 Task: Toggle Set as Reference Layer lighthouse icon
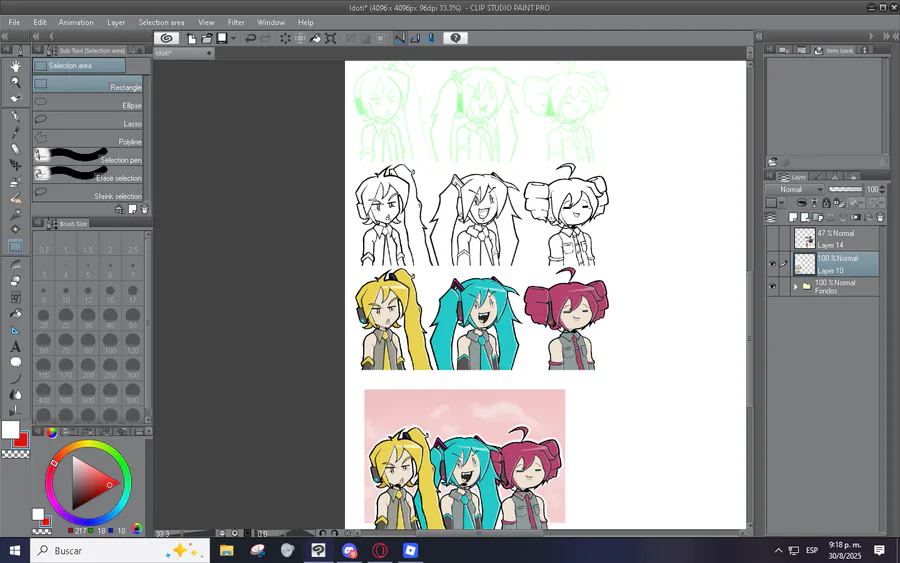click(814, 203)
